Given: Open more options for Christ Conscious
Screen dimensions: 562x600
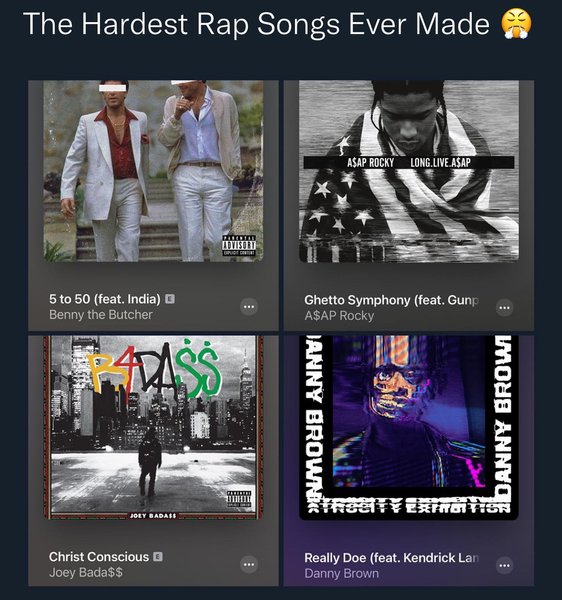Looking at the screenshot, I should coord(249,564).
